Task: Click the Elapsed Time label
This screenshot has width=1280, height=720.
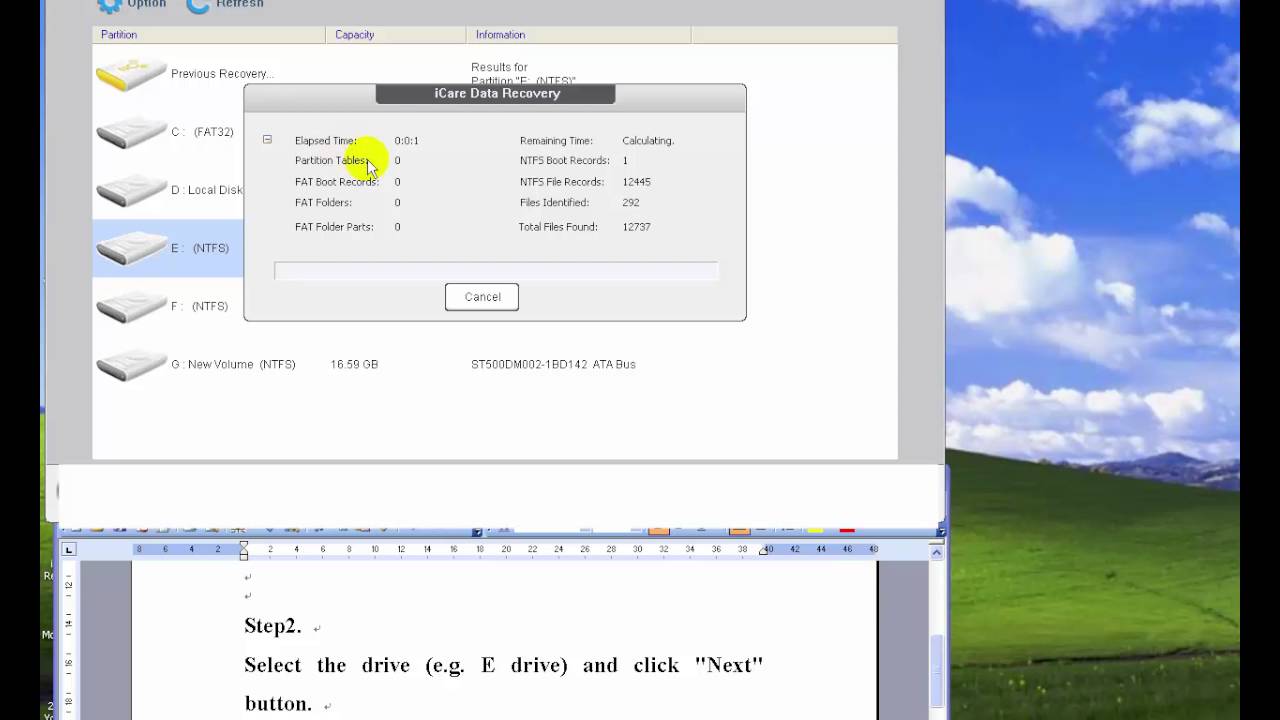Action: [325, 141]
